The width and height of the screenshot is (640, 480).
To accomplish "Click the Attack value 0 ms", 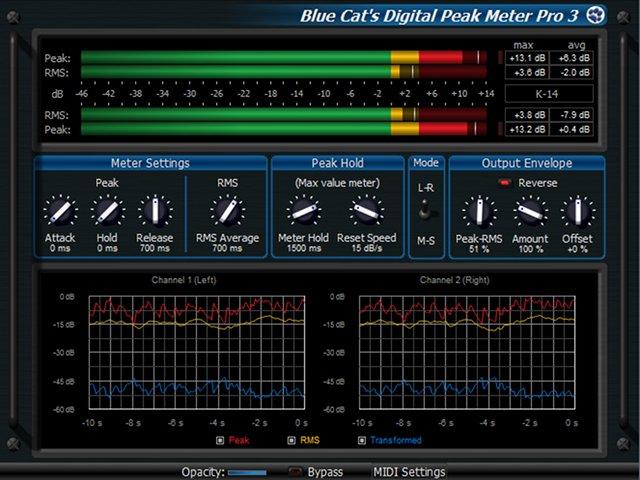I will point(60,248).
